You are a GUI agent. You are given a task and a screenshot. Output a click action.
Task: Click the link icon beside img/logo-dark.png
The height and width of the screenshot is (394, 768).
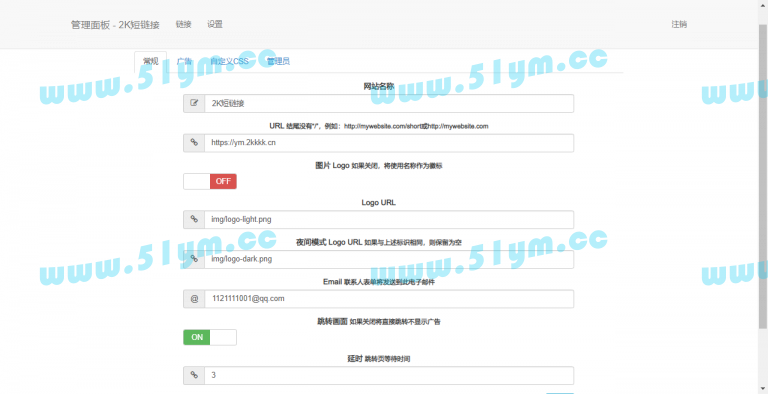(194, 259)
